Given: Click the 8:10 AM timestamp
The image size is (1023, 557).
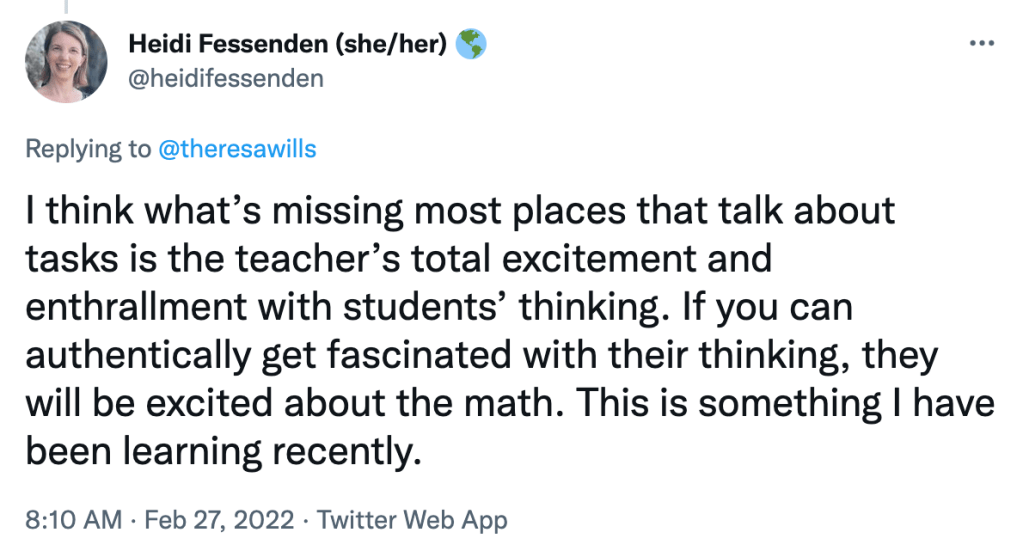Looking at the screenshot, I should click(x=73, y=520).
